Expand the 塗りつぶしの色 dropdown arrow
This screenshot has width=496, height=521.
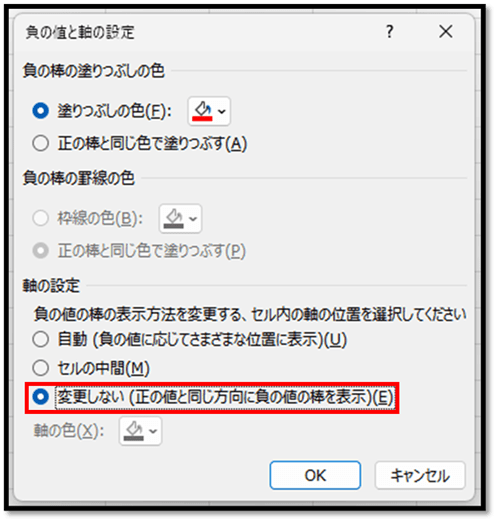(x=222, y=111)
